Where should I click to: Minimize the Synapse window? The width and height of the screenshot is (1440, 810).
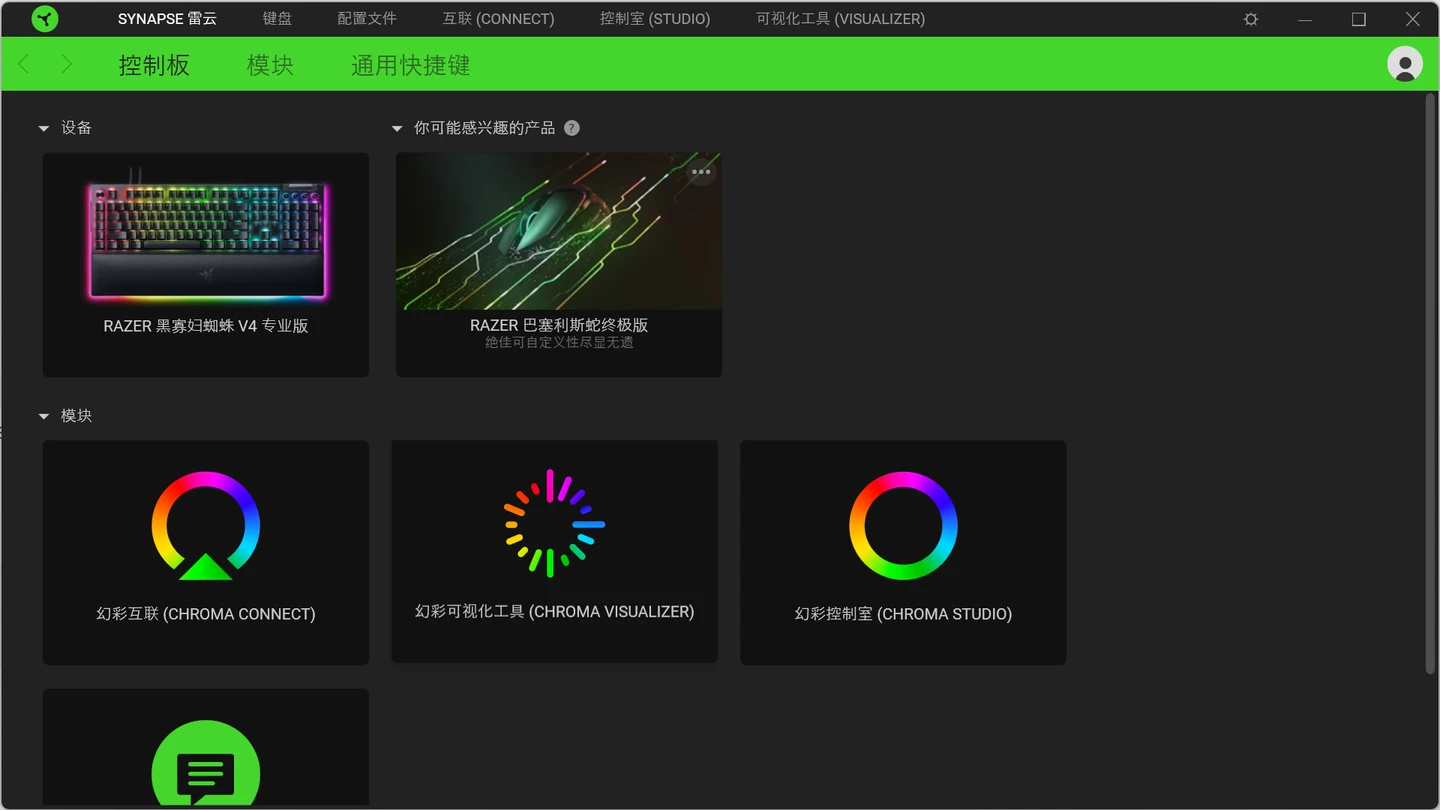coord(1305,19)
